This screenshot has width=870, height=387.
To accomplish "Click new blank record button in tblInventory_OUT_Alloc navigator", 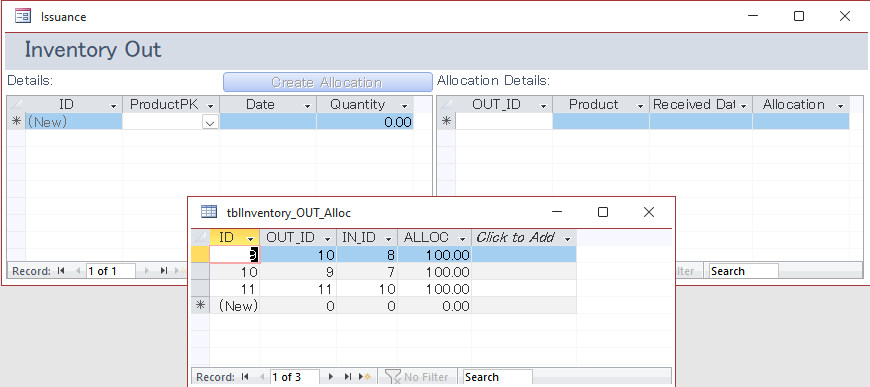I will [366, 377].
